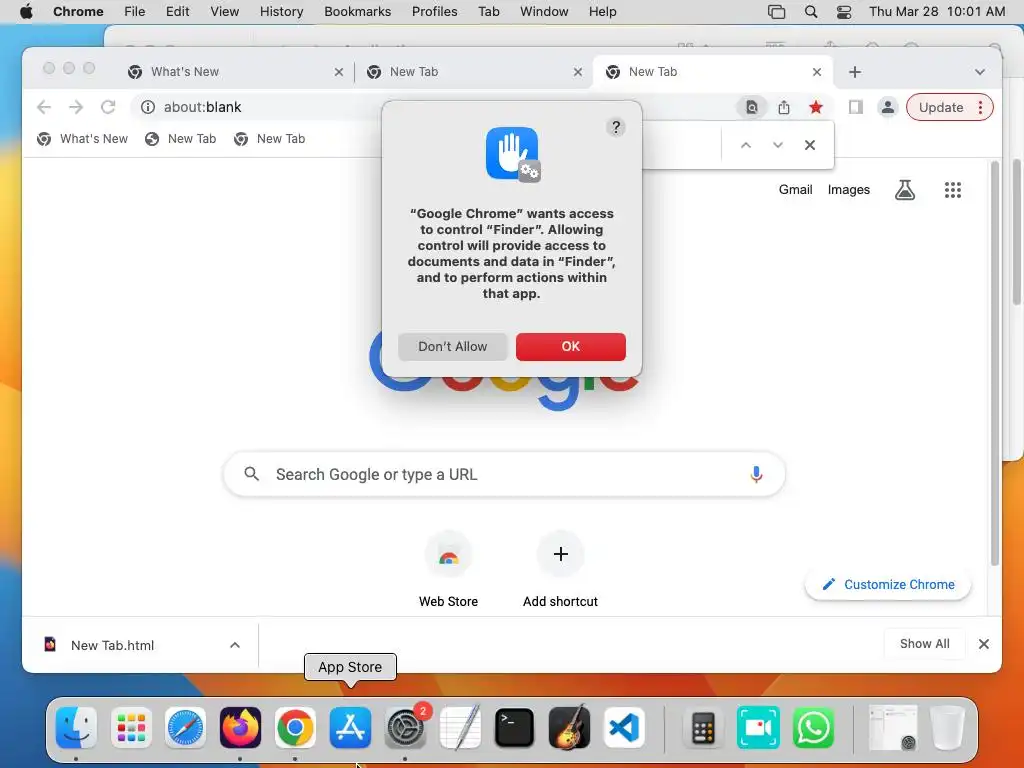Launch Visual Studio Code from the Dock
Image resolution: width=1024 pixels, height=768 pixels.
624,728
